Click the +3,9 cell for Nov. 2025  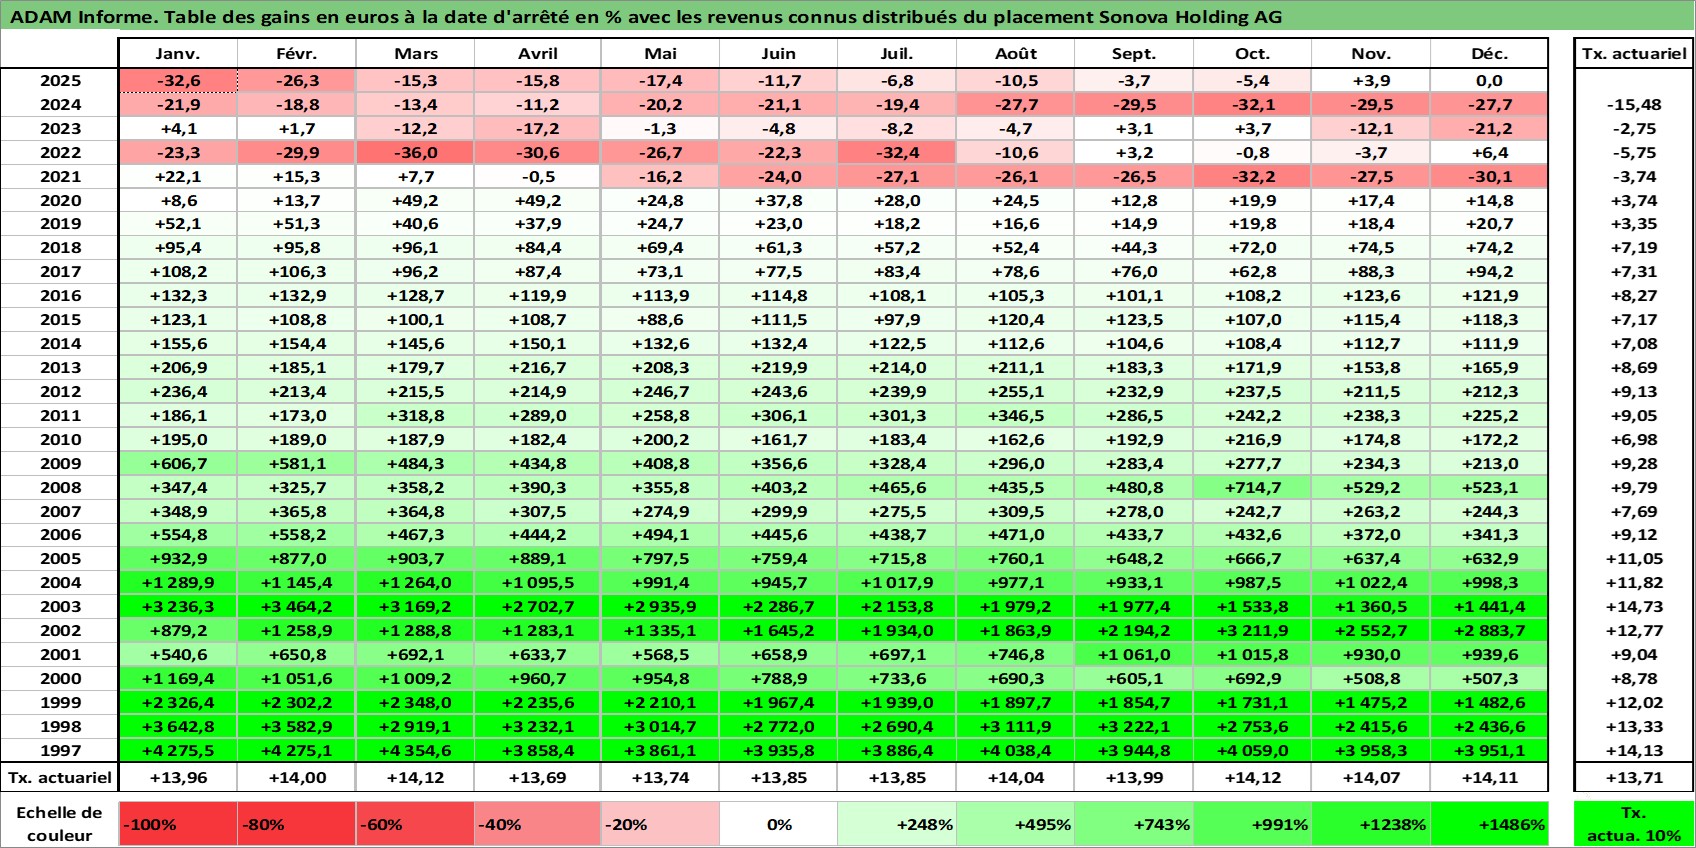pos(1371,81)
